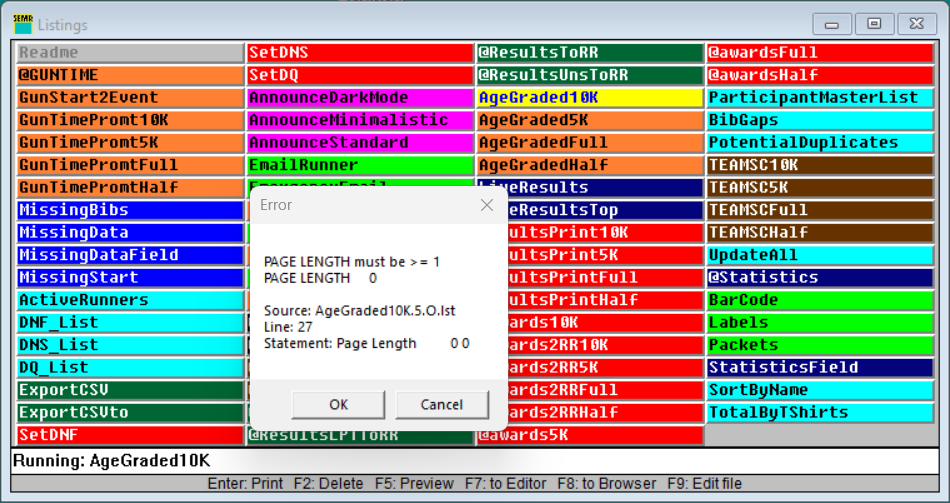Select the highlighted AgeGraded10K listing
The height and width of the screenshot is (503, 950).
coord(590,98)
